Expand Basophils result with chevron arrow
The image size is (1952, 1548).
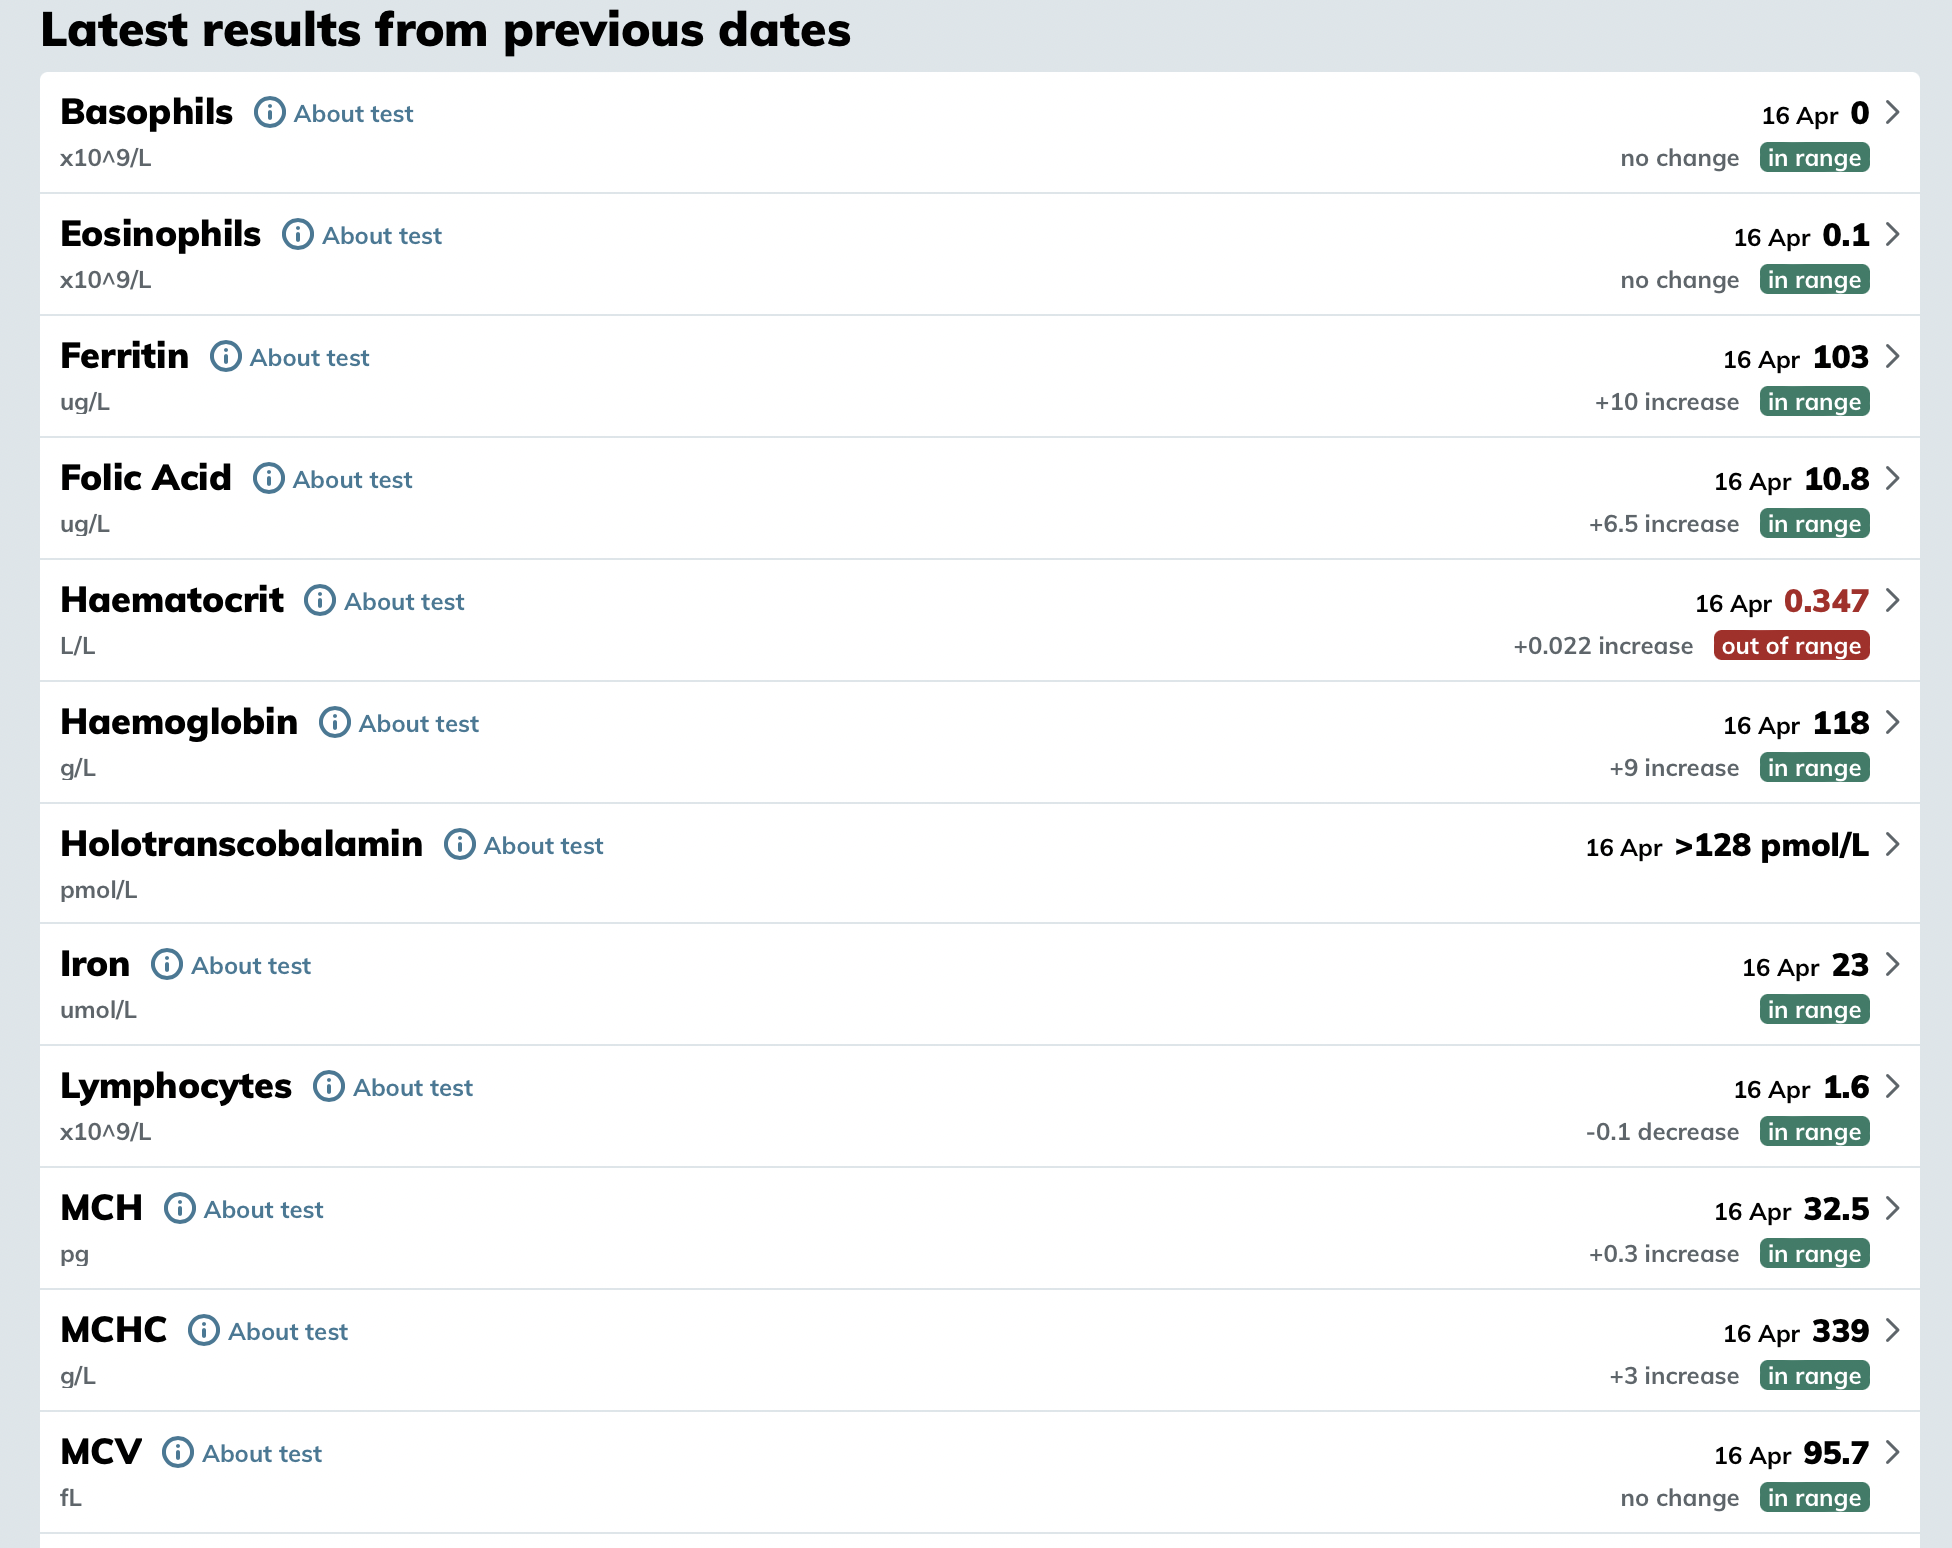click(1892, 112)
